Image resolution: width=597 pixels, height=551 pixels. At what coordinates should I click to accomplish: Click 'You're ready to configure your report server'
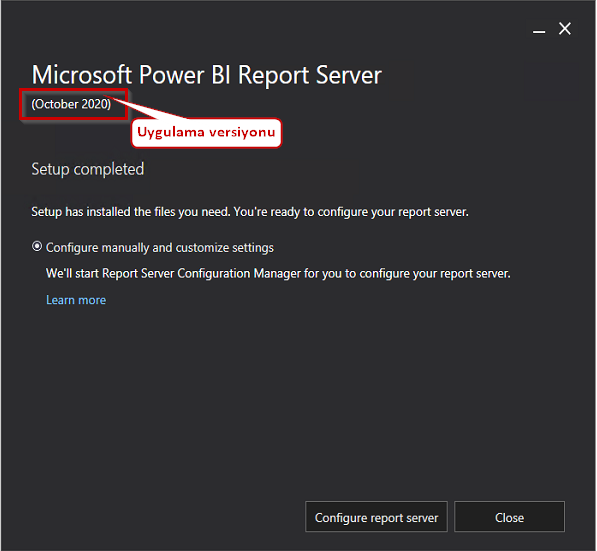click(x=351, y=212)
